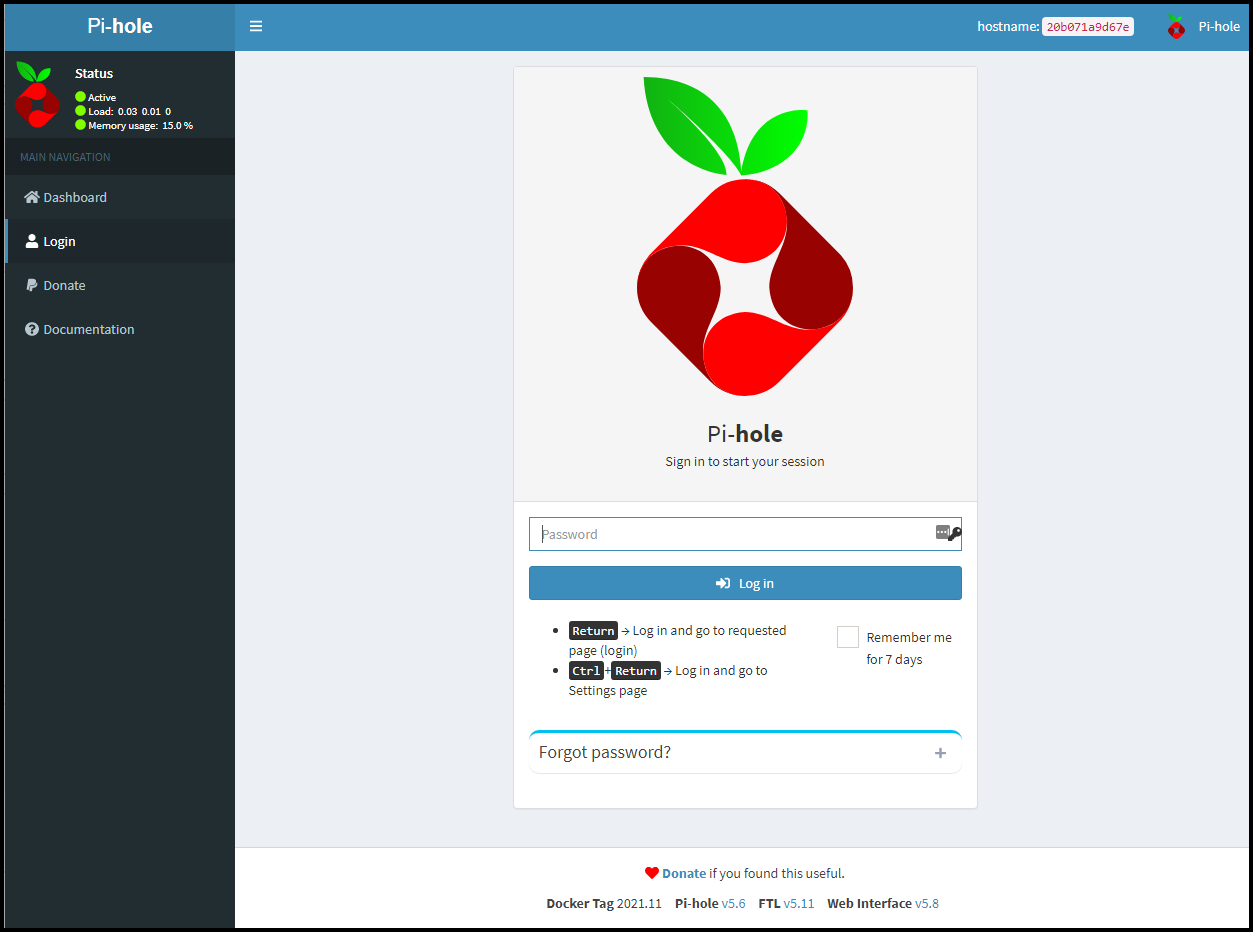
Task: Click the Donate flag icon in sidebar
Action: 31,285
